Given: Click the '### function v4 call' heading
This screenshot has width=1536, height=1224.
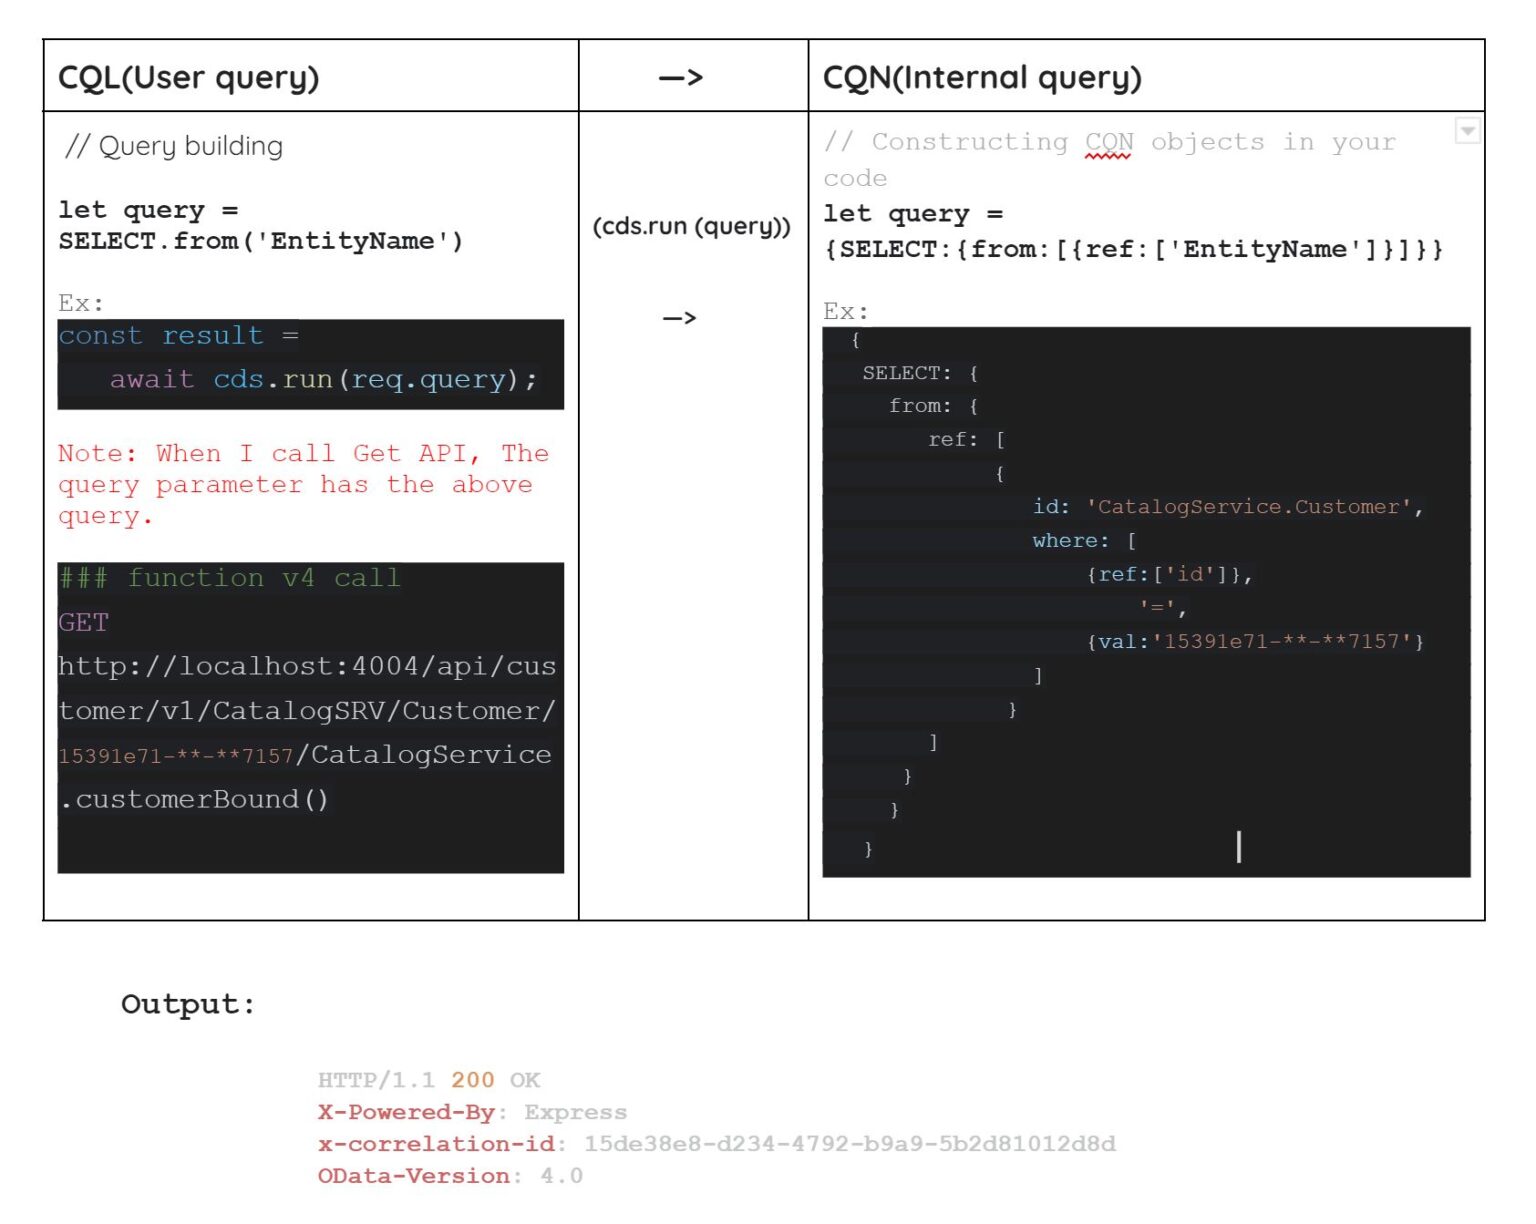Looking at the screenshot, I should point(231,578).
